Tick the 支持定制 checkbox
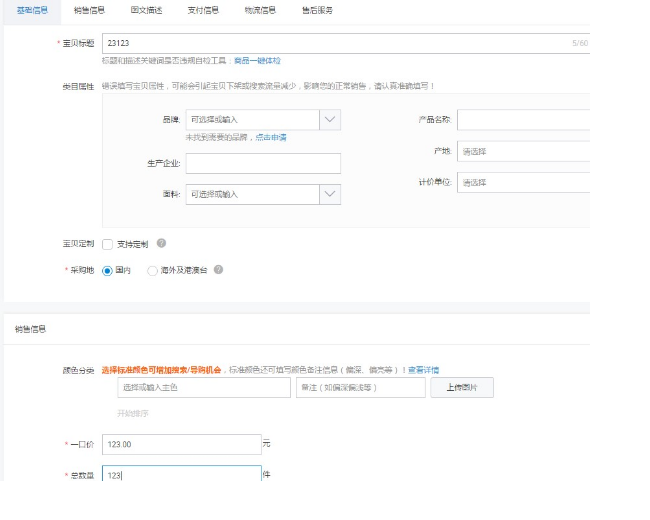Image resolution: width=650 pixels, height=520 pixels. coord(107,244)
